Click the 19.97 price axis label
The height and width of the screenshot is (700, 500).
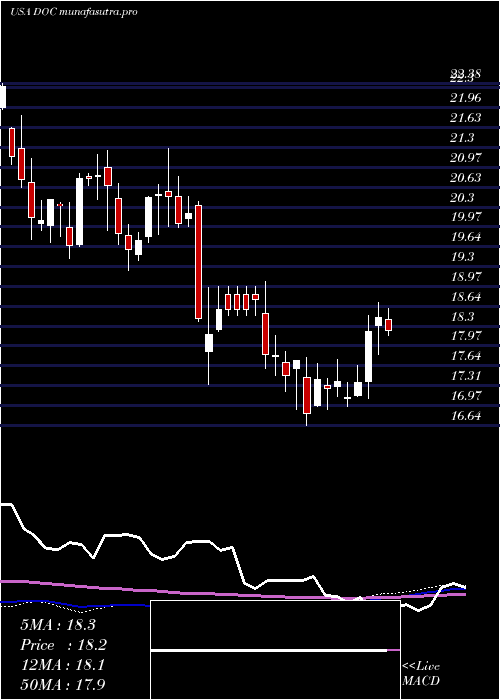coord(466,217)
